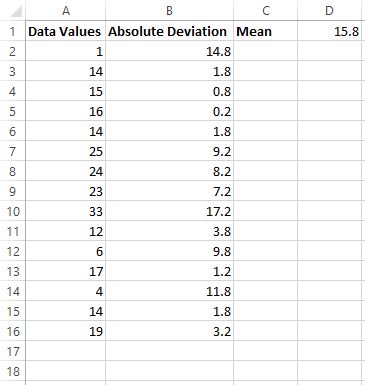The height and width of the screenshot is (385, 365).
Task: Select row 1 header
Action: 13,31
